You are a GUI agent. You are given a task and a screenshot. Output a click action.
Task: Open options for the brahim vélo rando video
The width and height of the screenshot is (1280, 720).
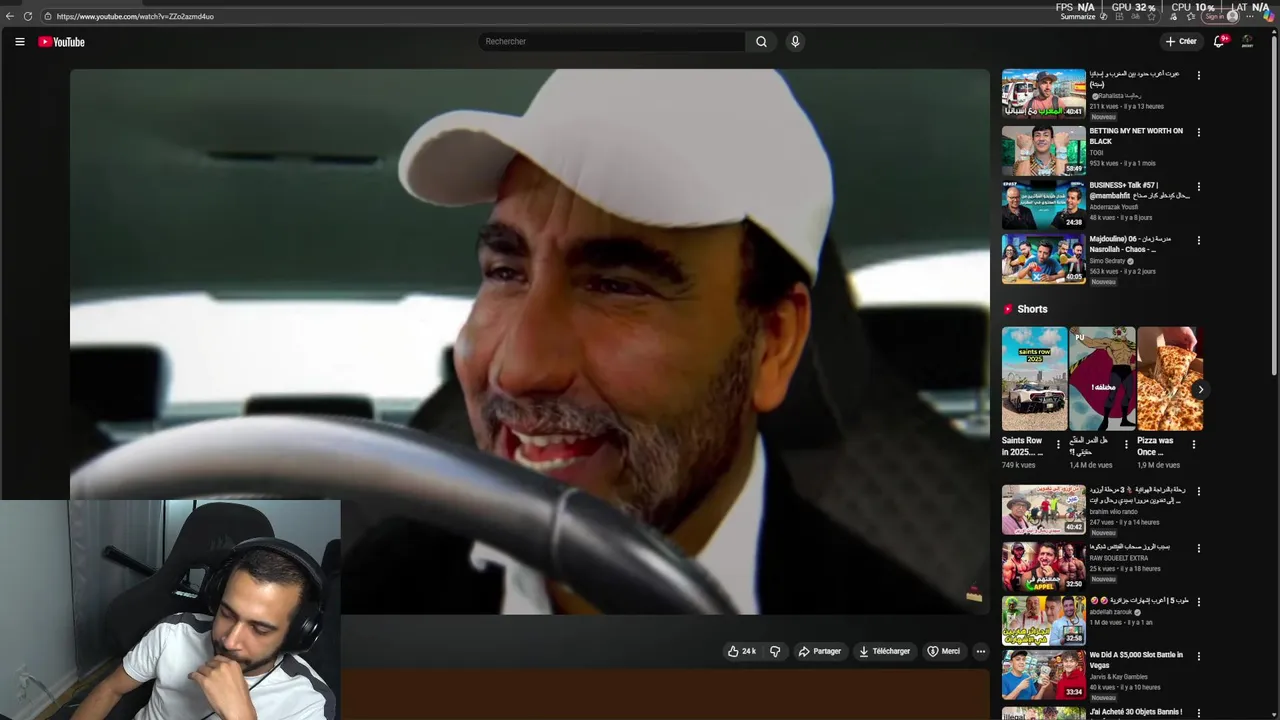[x=1198, y=491]
